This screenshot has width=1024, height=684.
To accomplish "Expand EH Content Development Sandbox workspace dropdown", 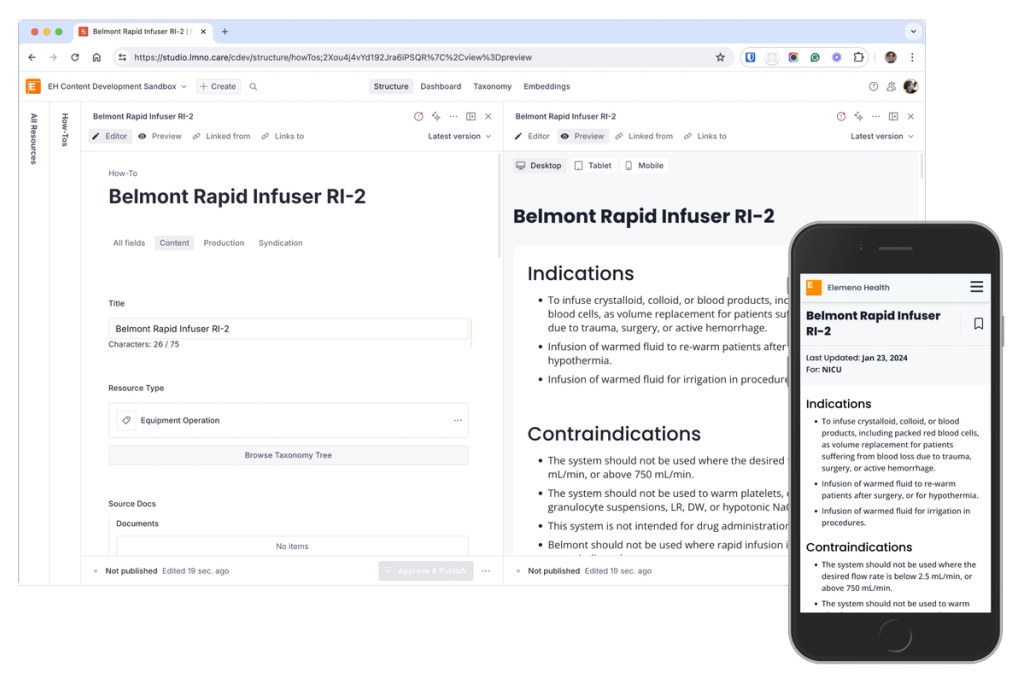I will [117, 86].
